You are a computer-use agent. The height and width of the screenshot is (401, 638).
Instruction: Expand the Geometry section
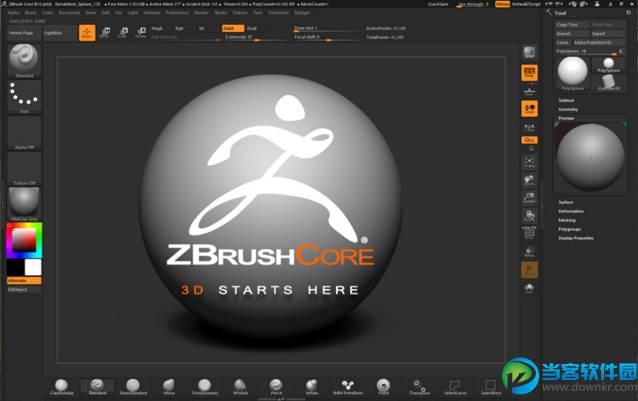tap(568, 109)
